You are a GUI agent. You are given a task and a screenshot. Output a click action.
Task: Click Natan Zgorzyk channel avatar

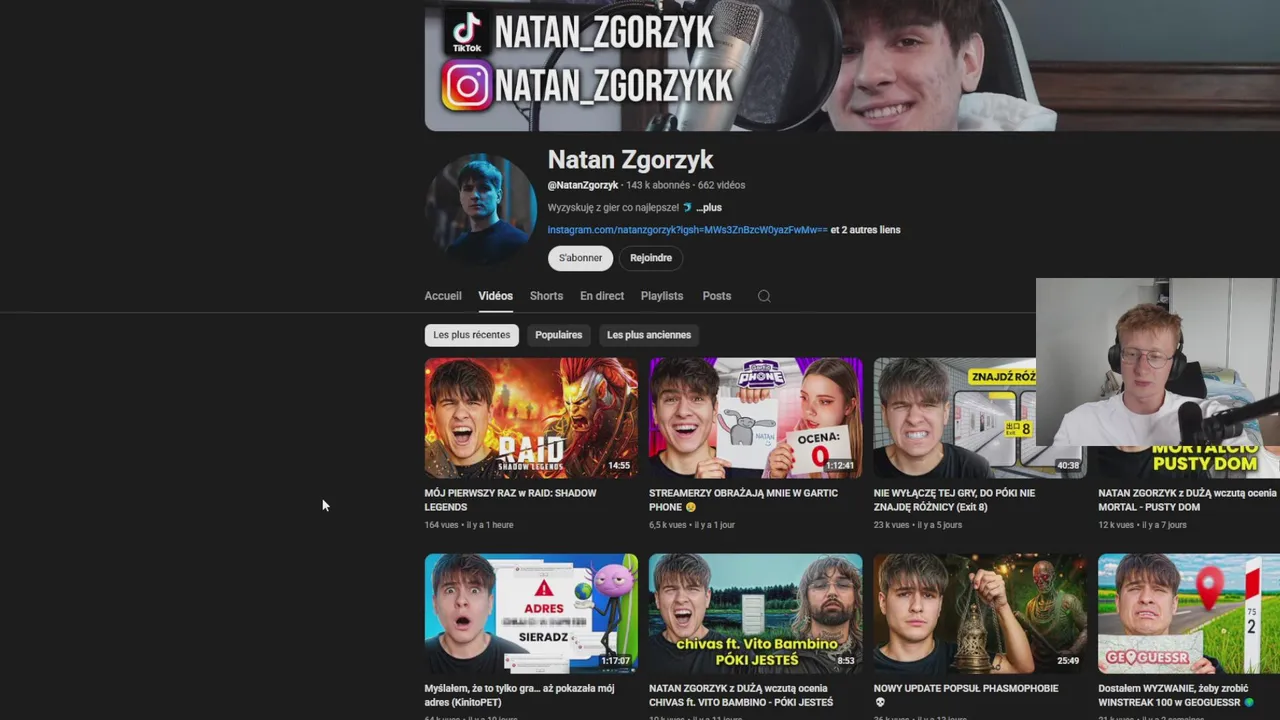click(x=480, y=209)
